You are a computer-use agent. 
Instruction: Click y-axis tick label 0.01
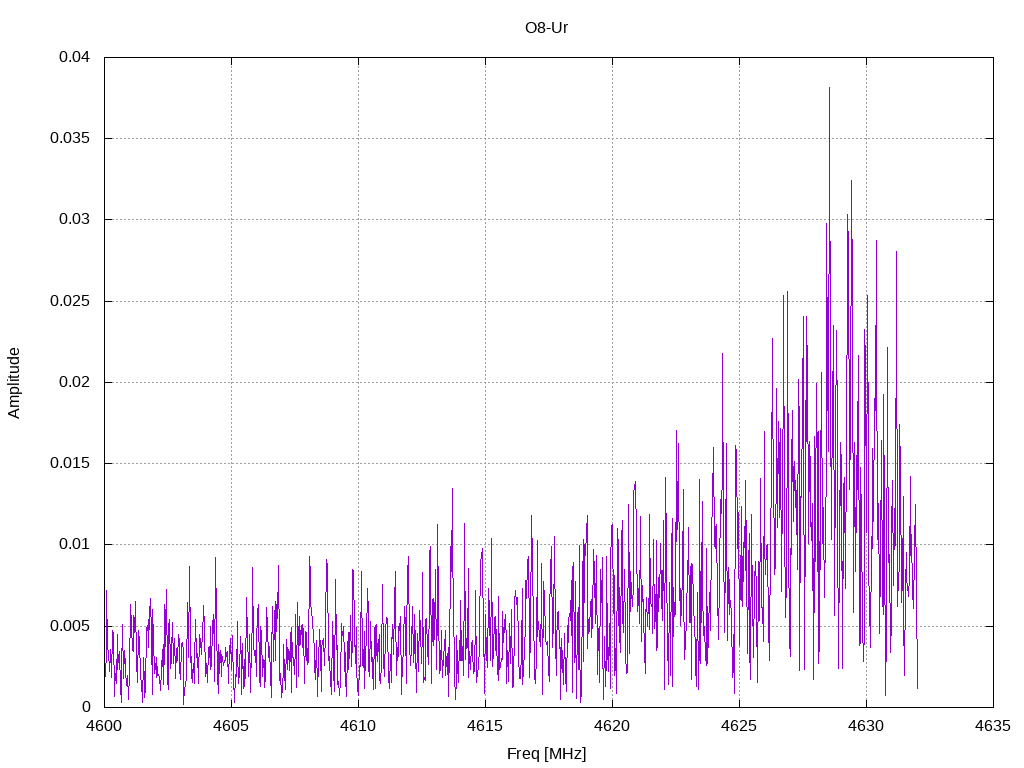(x=74, y=544)
